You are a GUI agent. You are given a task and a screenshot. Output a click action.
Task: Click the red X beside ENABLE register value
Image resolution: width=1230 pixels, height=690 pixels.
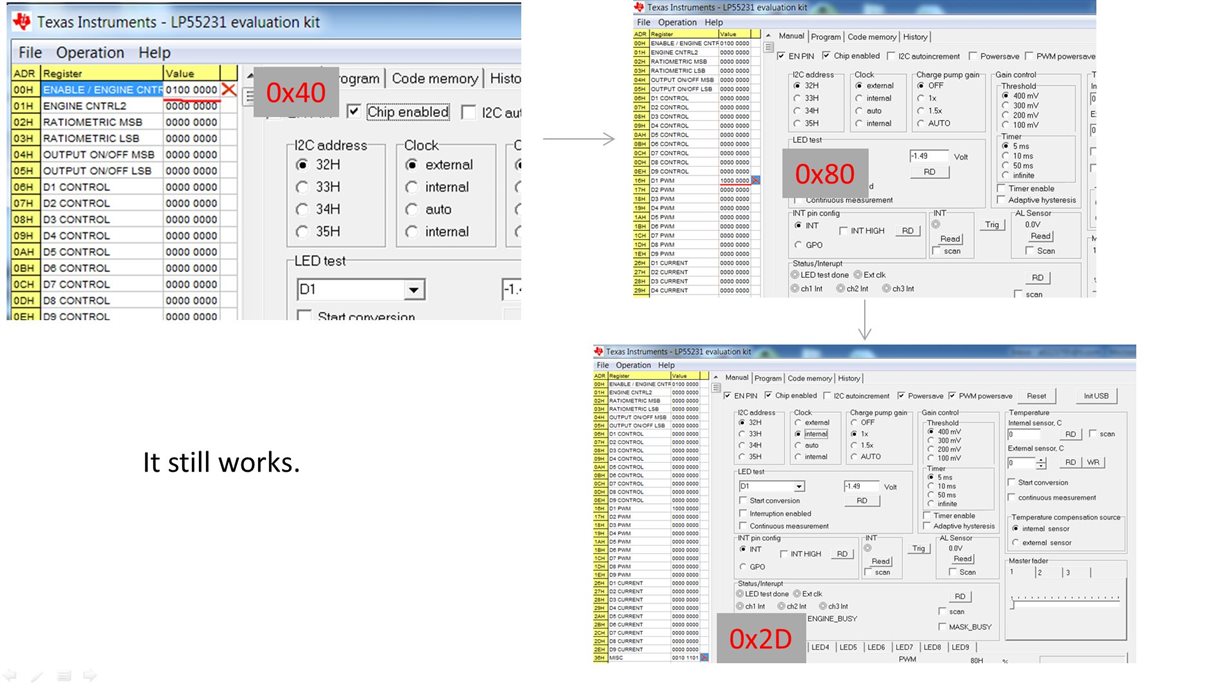tap(230, 90)
